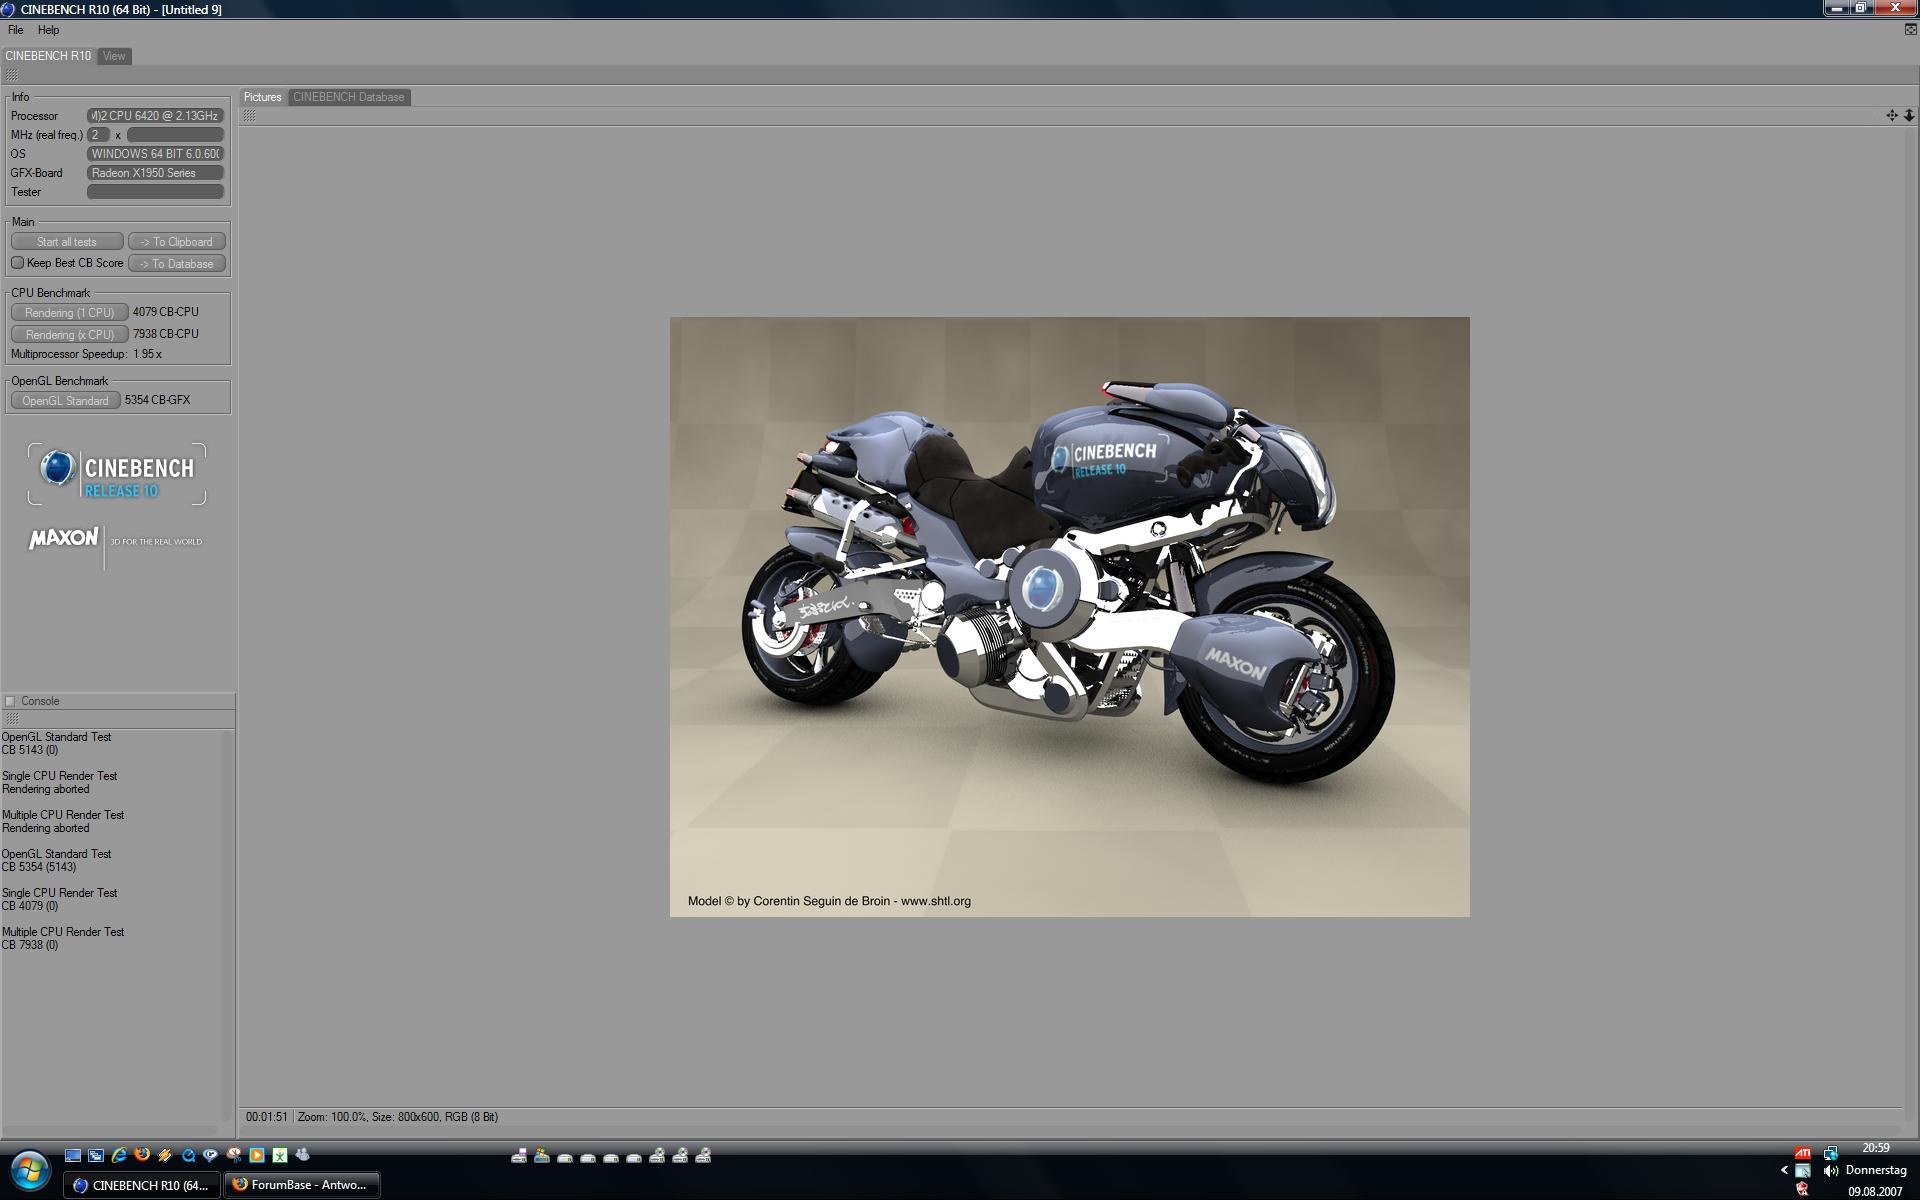1920x1200 pixels.
Task: Switch to the View tab
Action: pyautogui.click(x=114, y=56)
